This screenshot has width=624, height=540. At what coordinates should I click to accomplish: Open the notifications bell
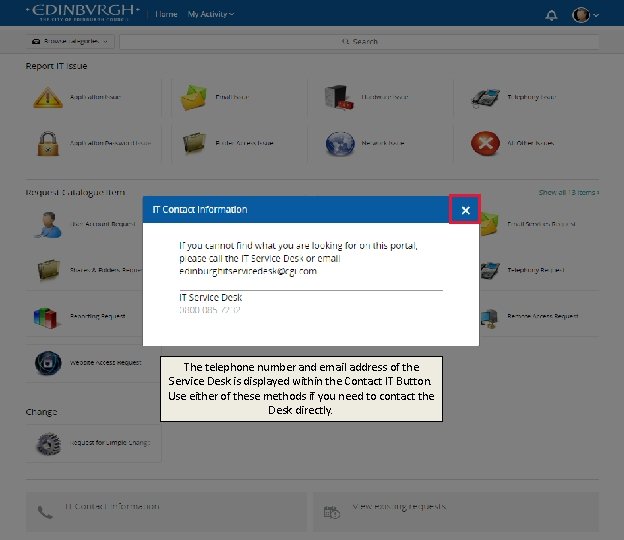(x=551, y=15)
